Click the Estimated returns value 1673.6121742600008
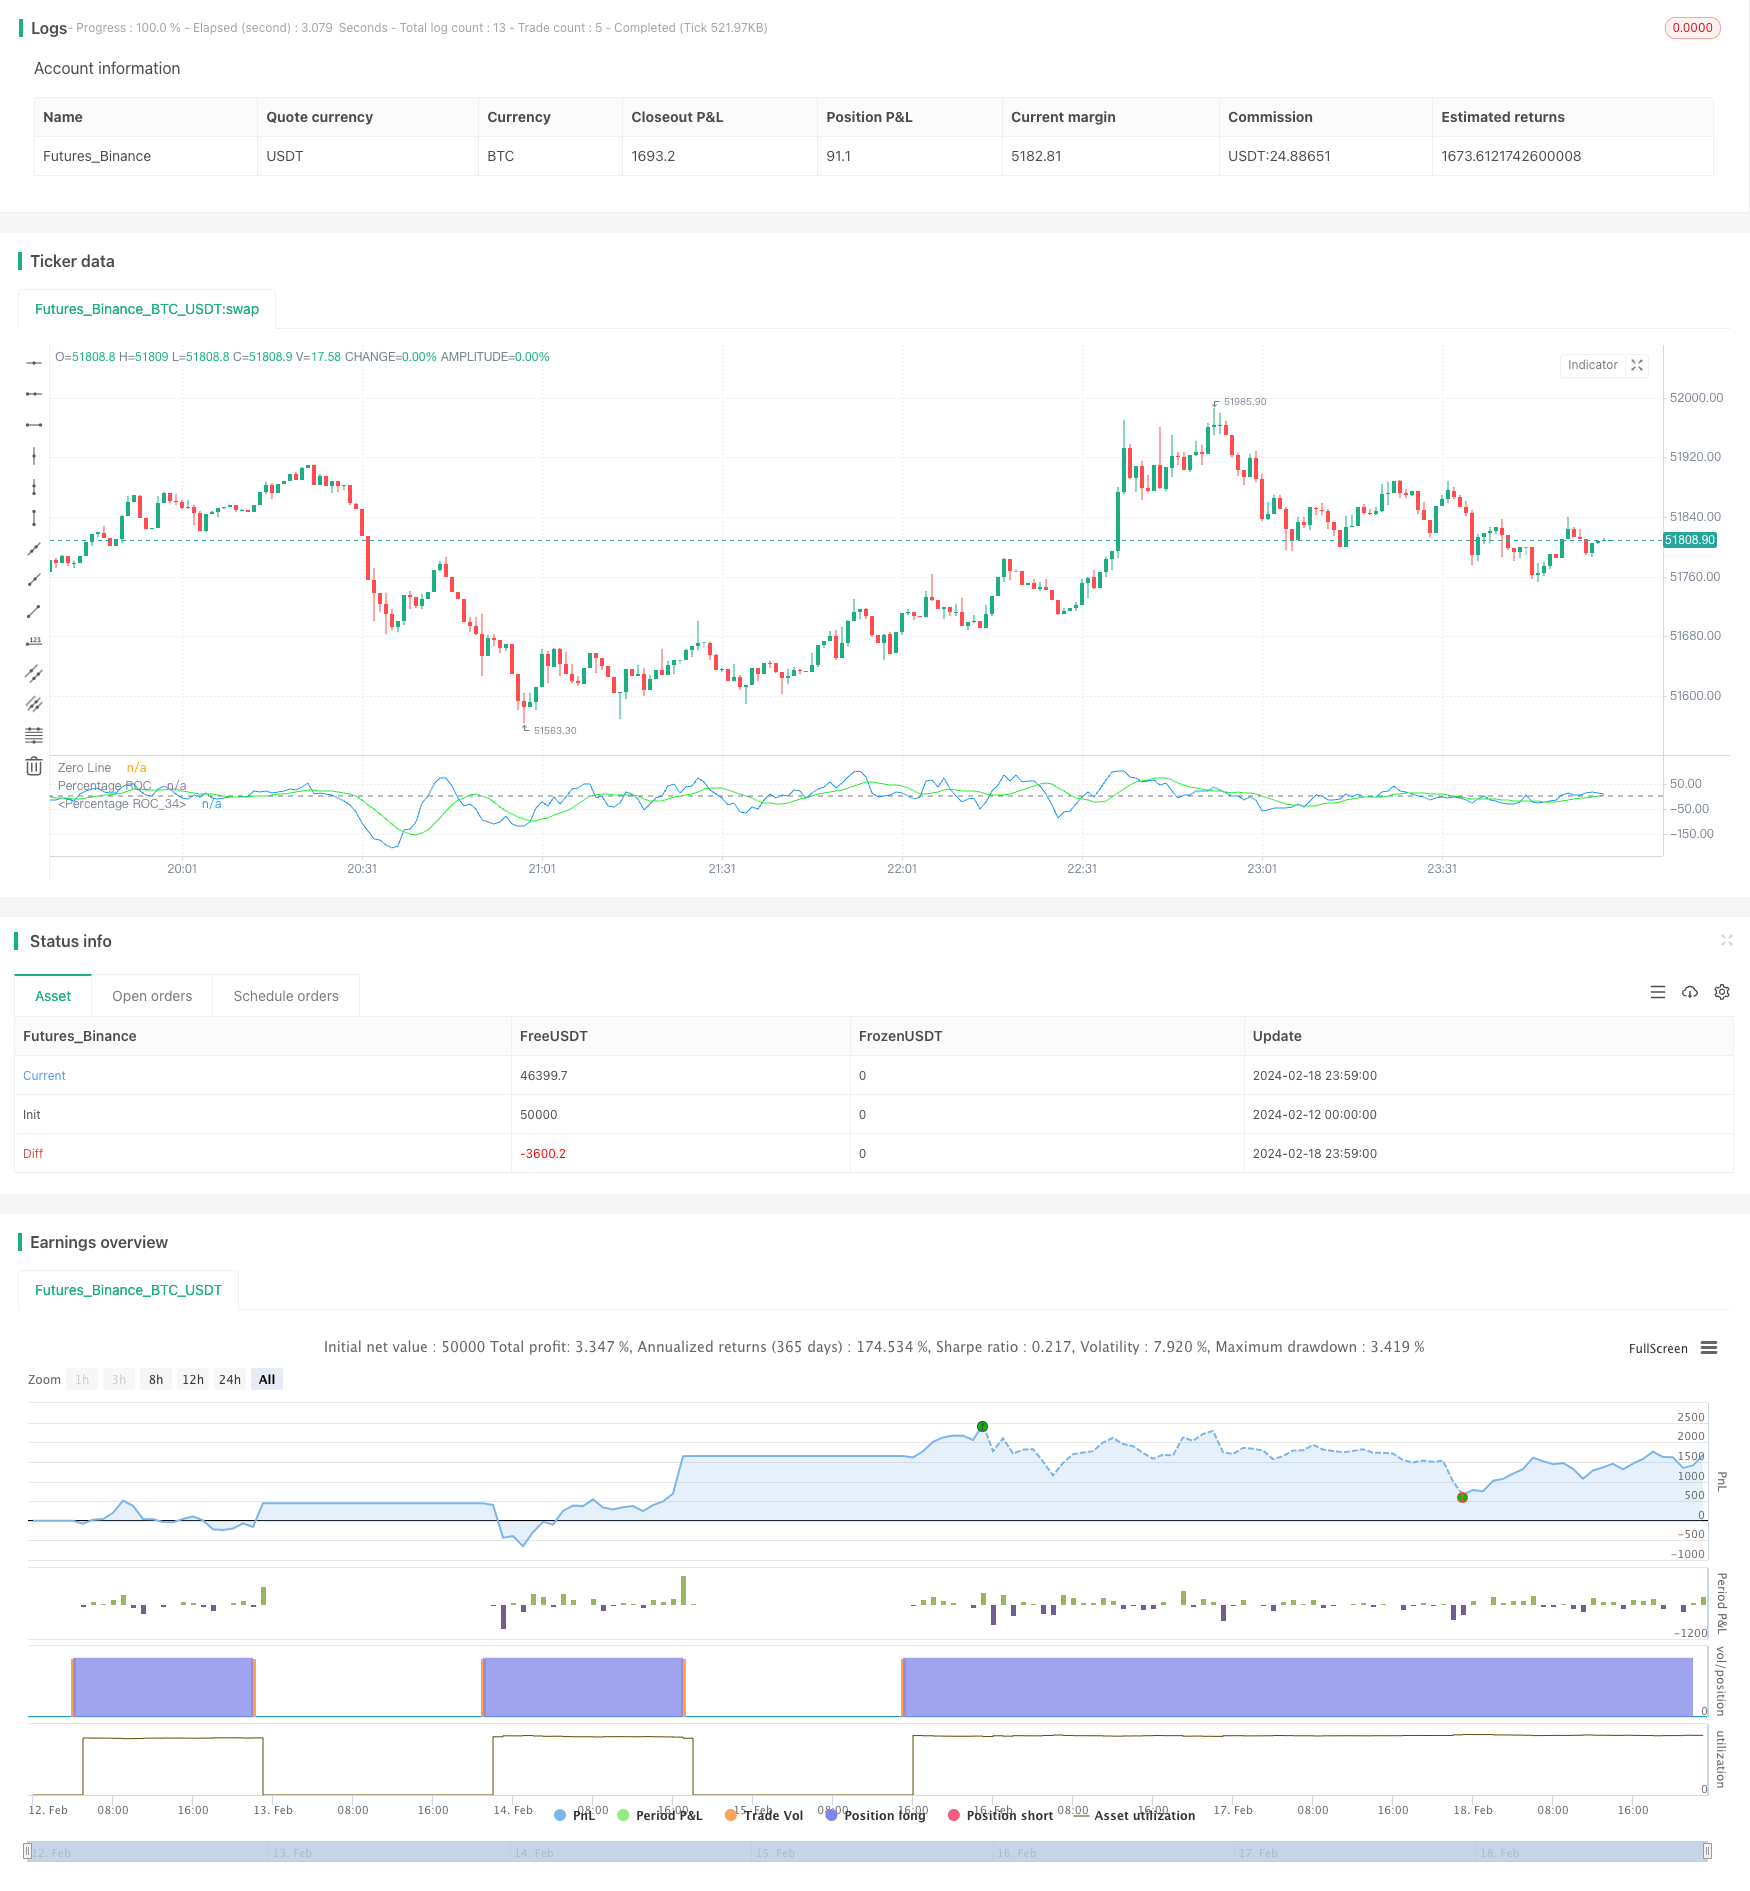1750x1891 pixels. pos(1511,156)
